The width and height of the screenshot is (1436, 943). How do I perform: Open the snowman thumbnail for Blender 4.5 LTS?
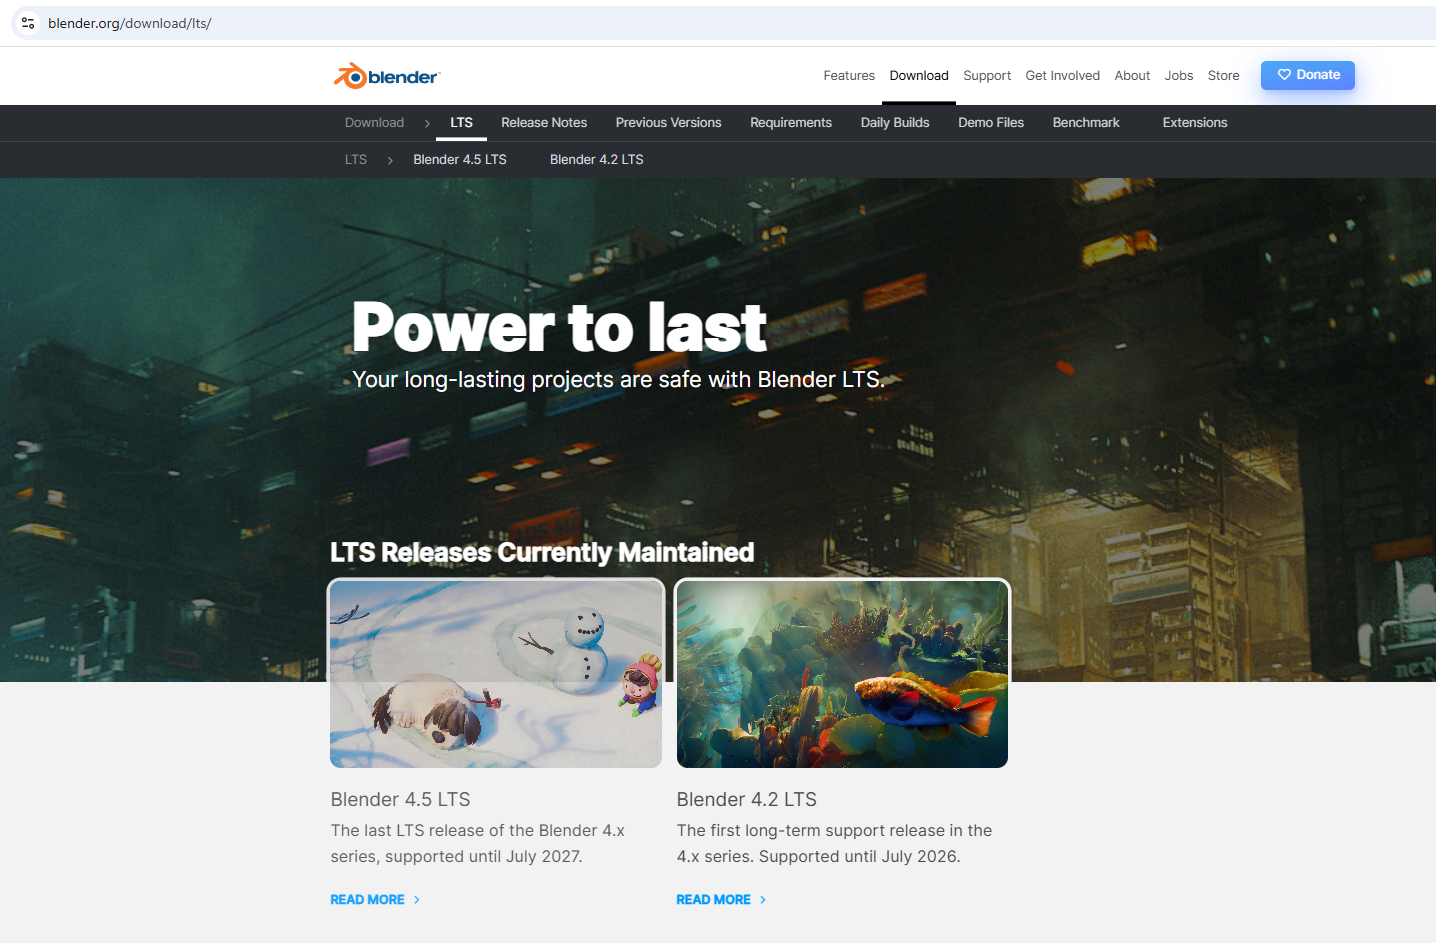point(496,674)
